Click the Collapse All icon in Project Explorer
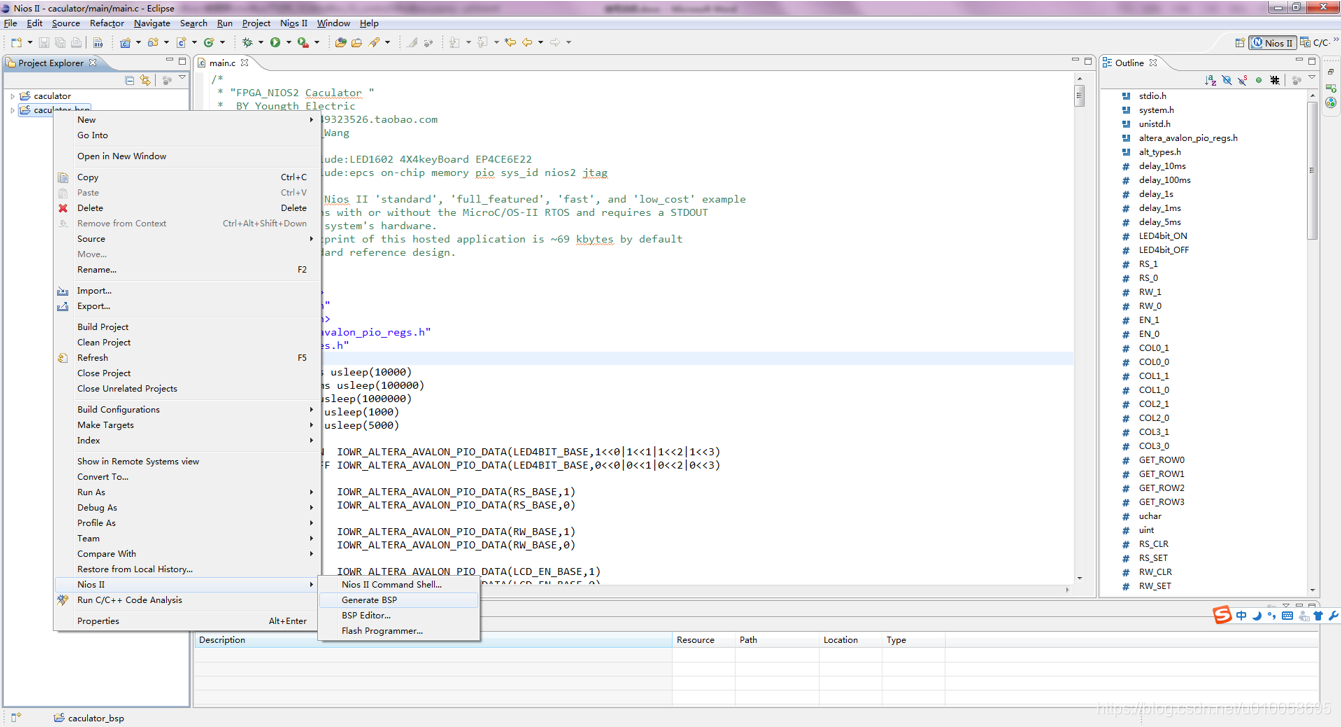1341x727 pixels. click(x=130, y=80)
